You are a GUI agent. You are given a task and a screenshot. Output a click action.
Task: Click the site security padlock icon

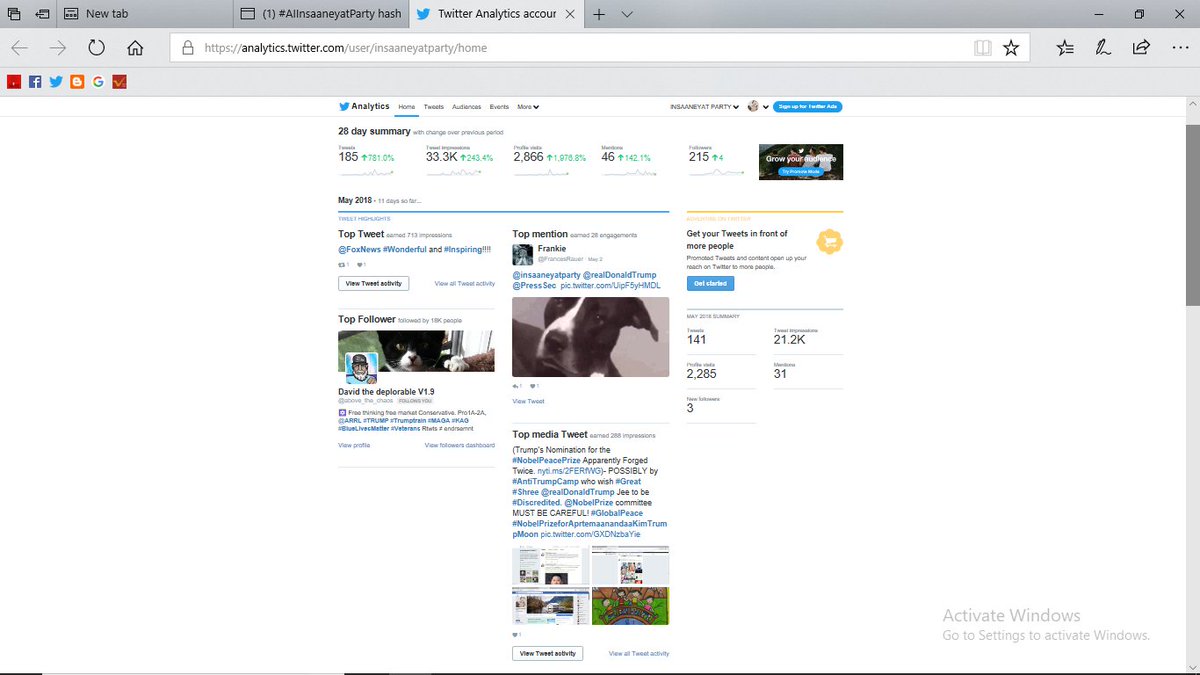187,48
